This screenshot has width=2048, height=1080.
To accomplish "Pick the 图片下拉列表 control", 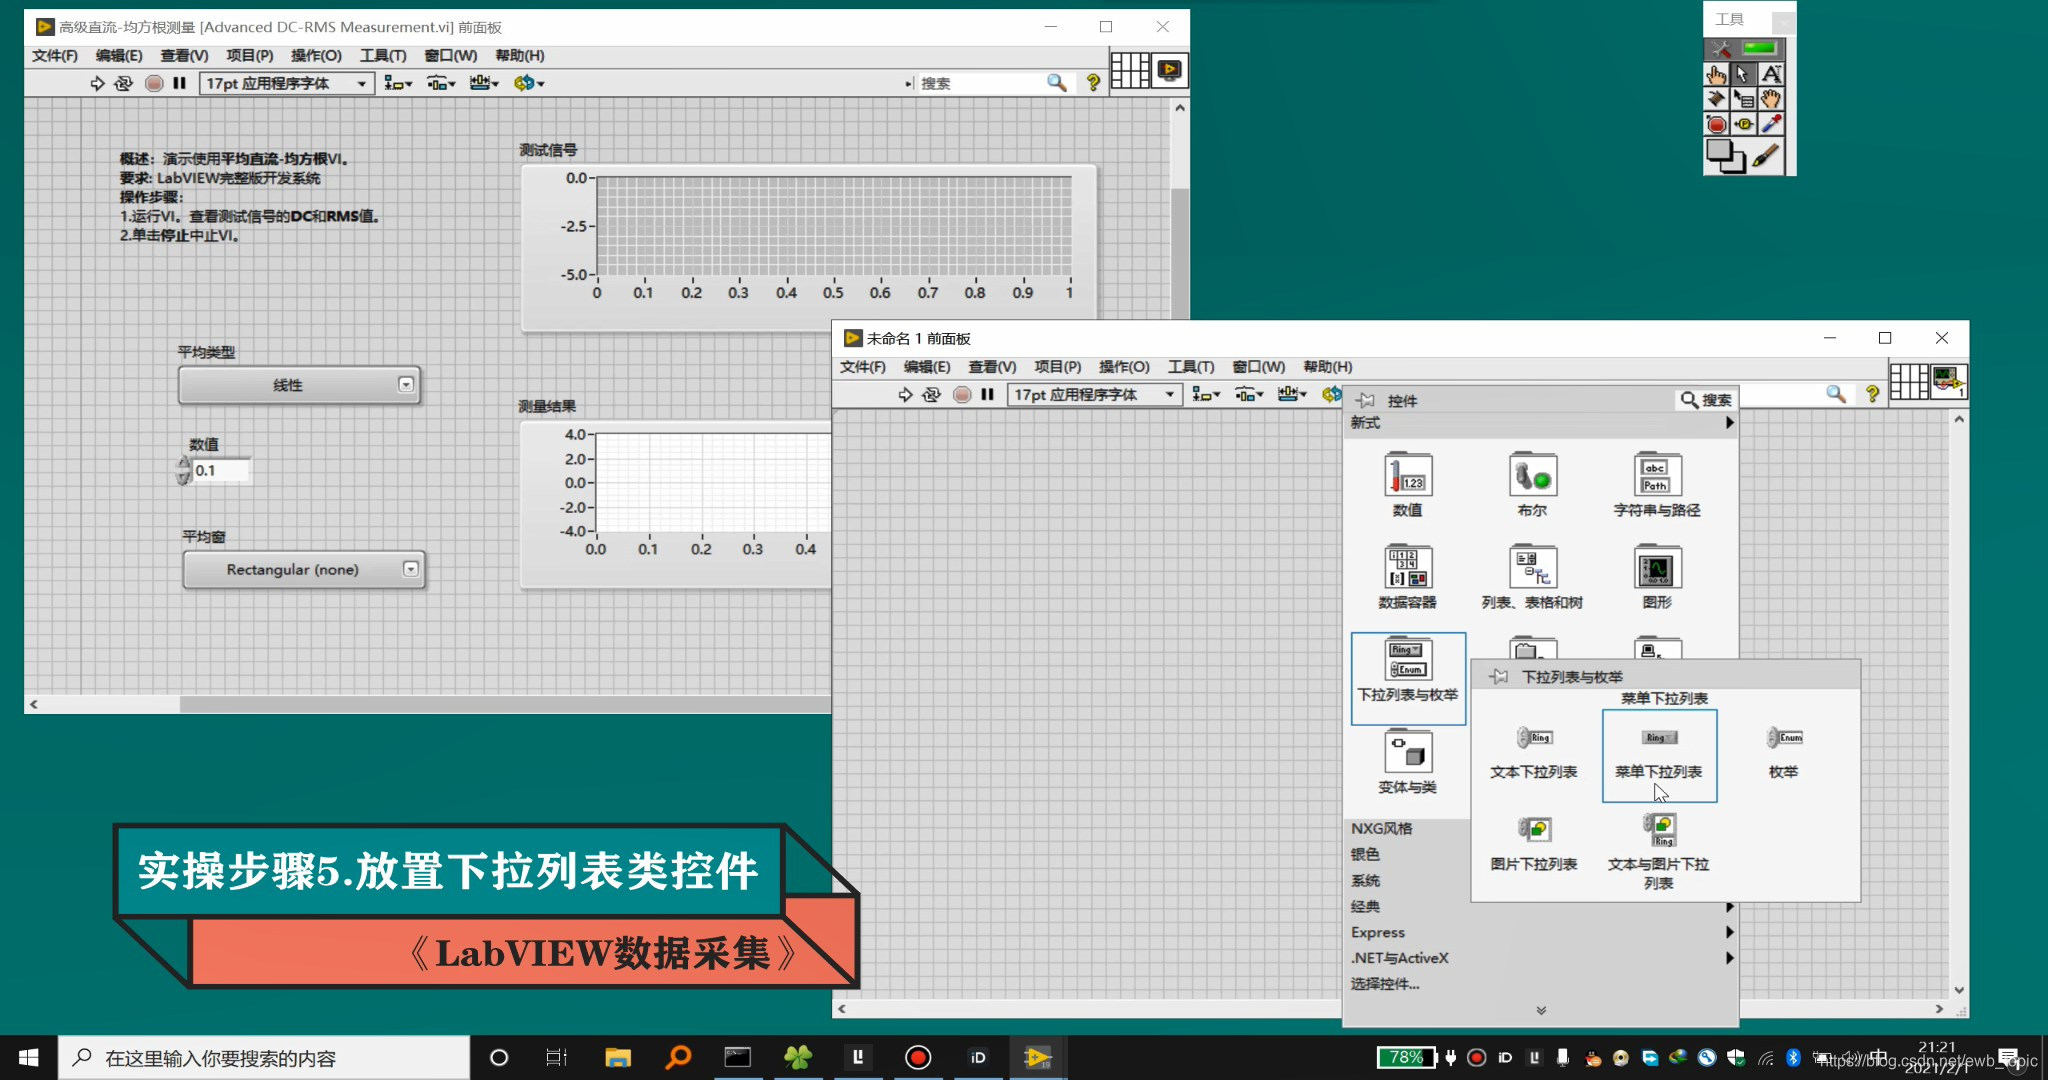I will tap(1534, 845).
